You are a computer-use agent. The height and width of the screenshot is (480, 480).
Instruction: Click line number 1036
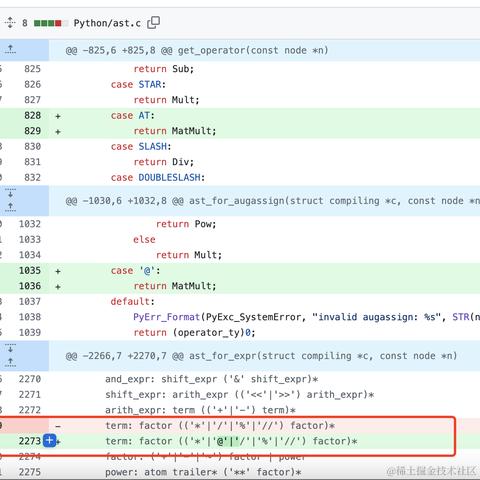pos(30,286)
